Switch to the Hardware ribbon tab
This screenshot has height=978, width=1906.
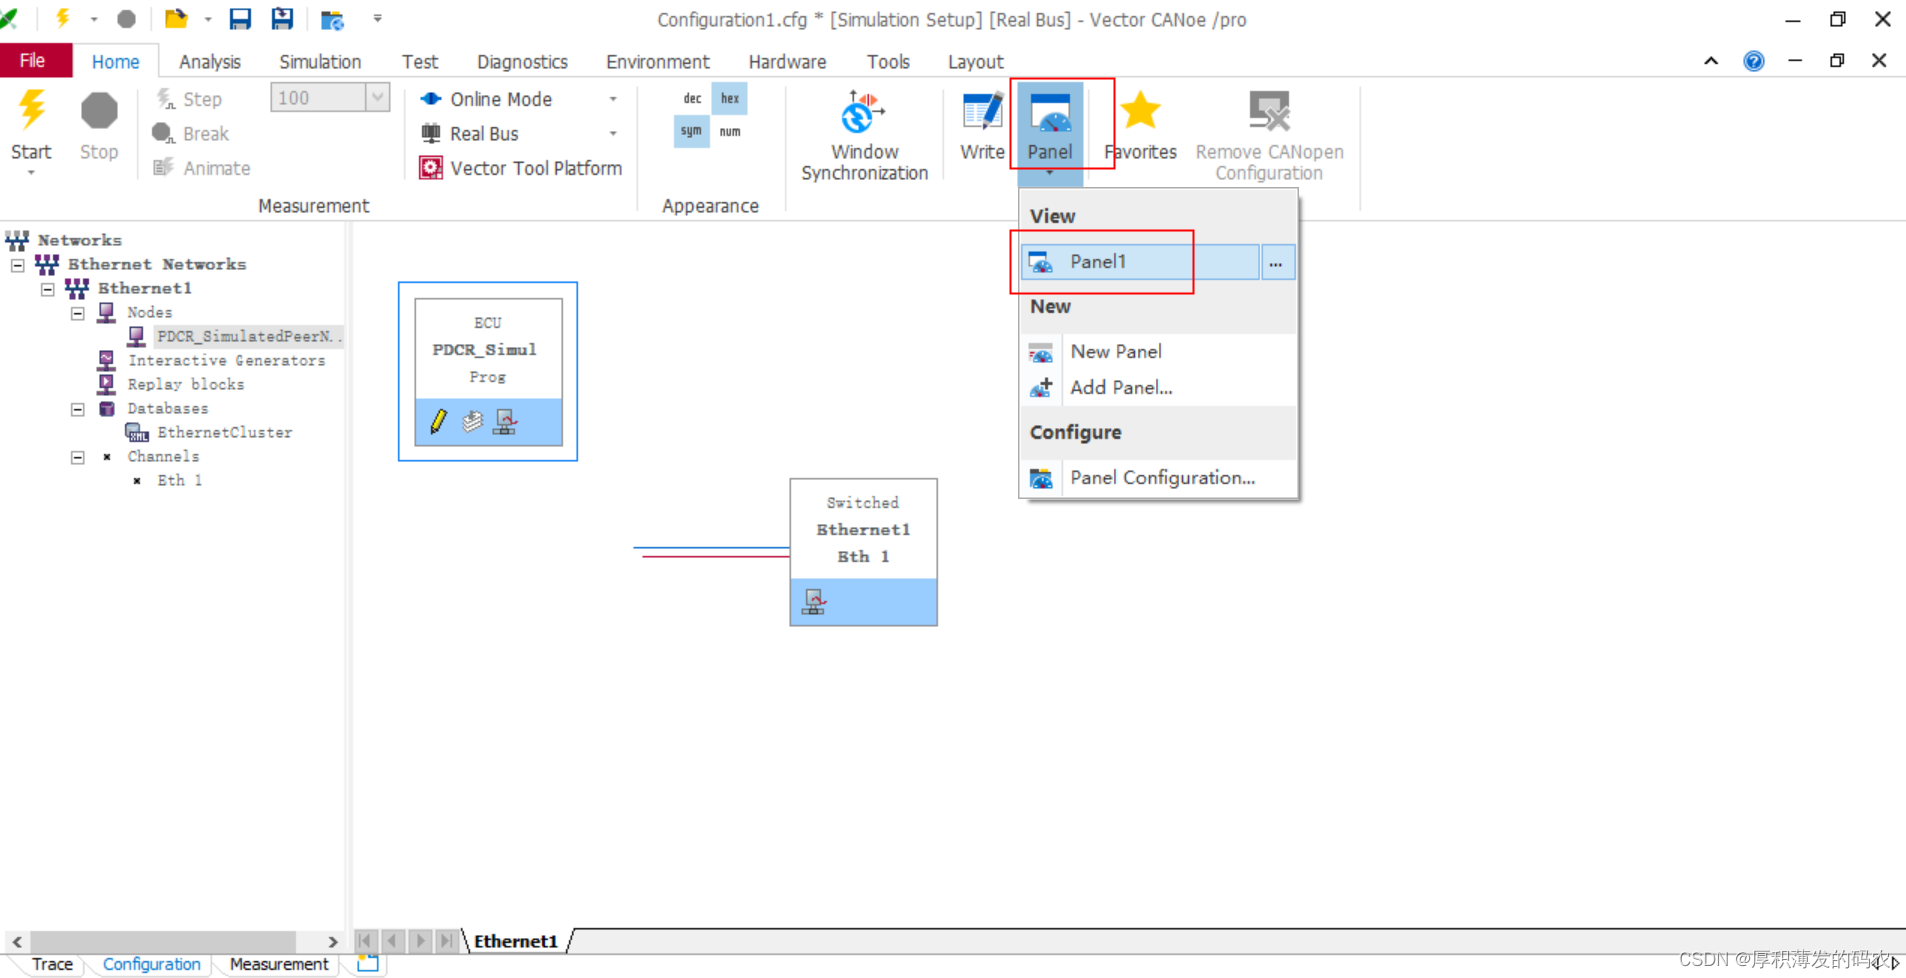787,62
